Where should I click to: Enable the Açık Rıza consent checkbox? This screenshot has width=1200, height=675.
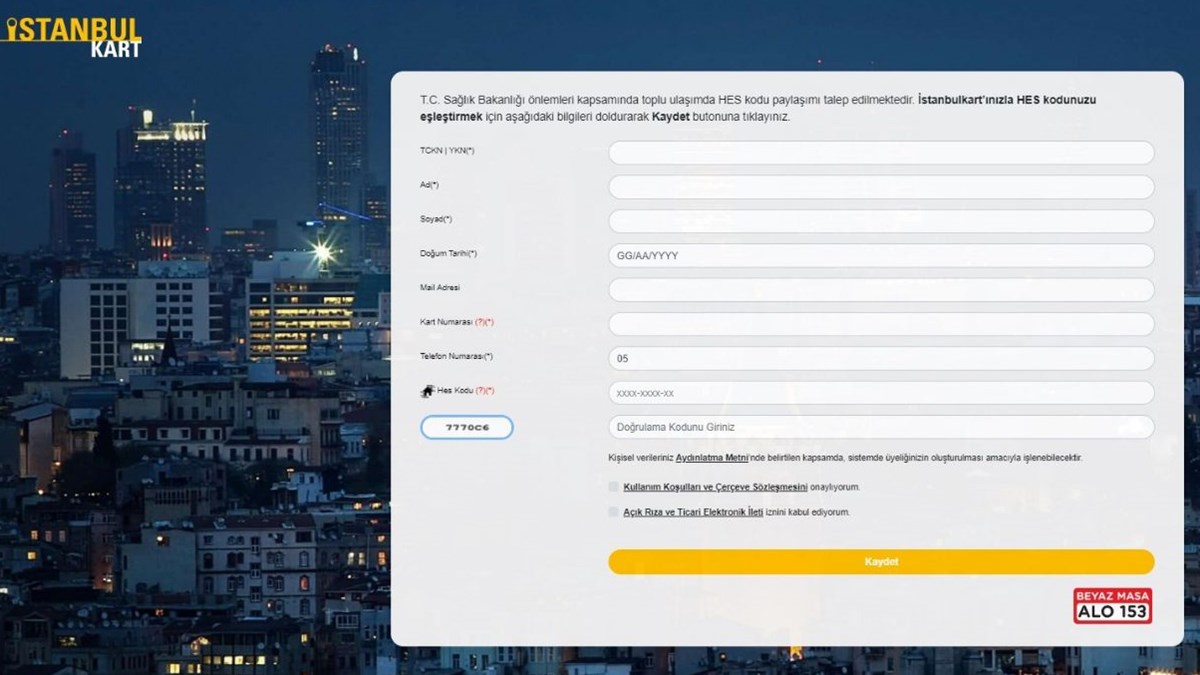[x=613, y=512]
